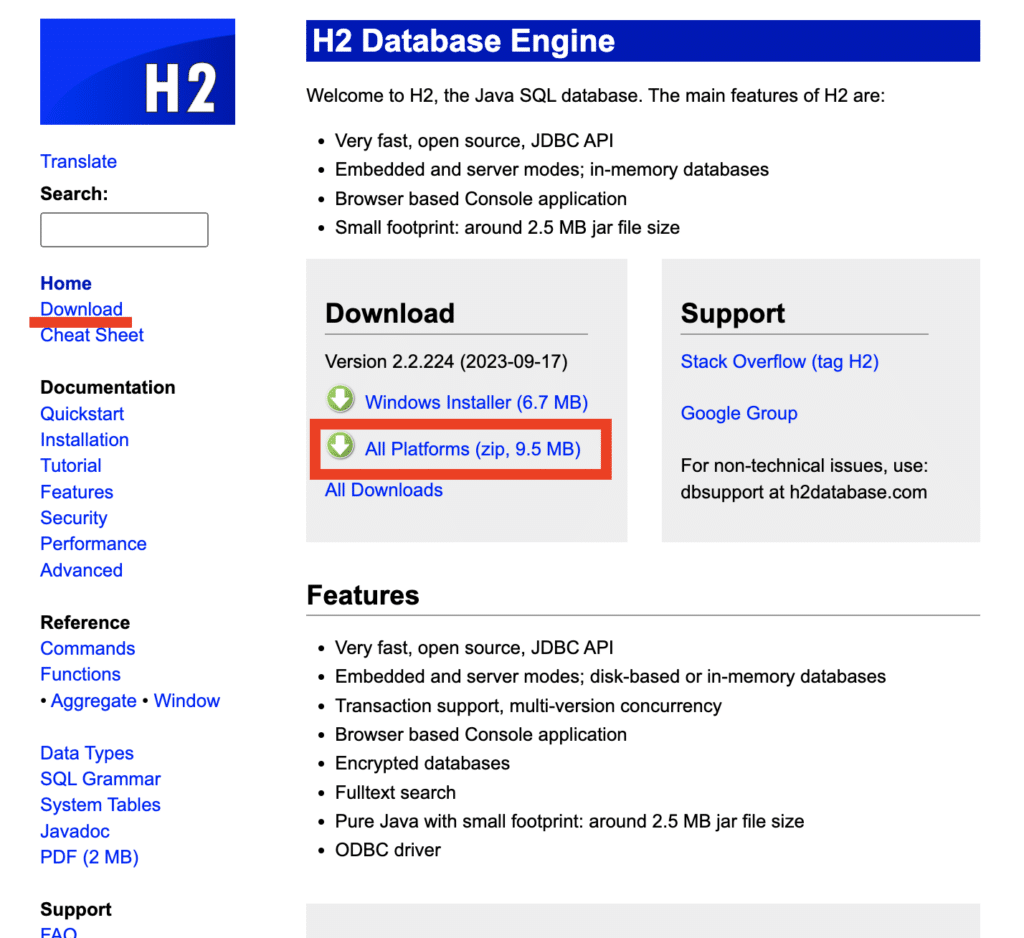Open the SQL Grammar reference
This screenshot has height=938, width=1024.
tap(100, 778)
